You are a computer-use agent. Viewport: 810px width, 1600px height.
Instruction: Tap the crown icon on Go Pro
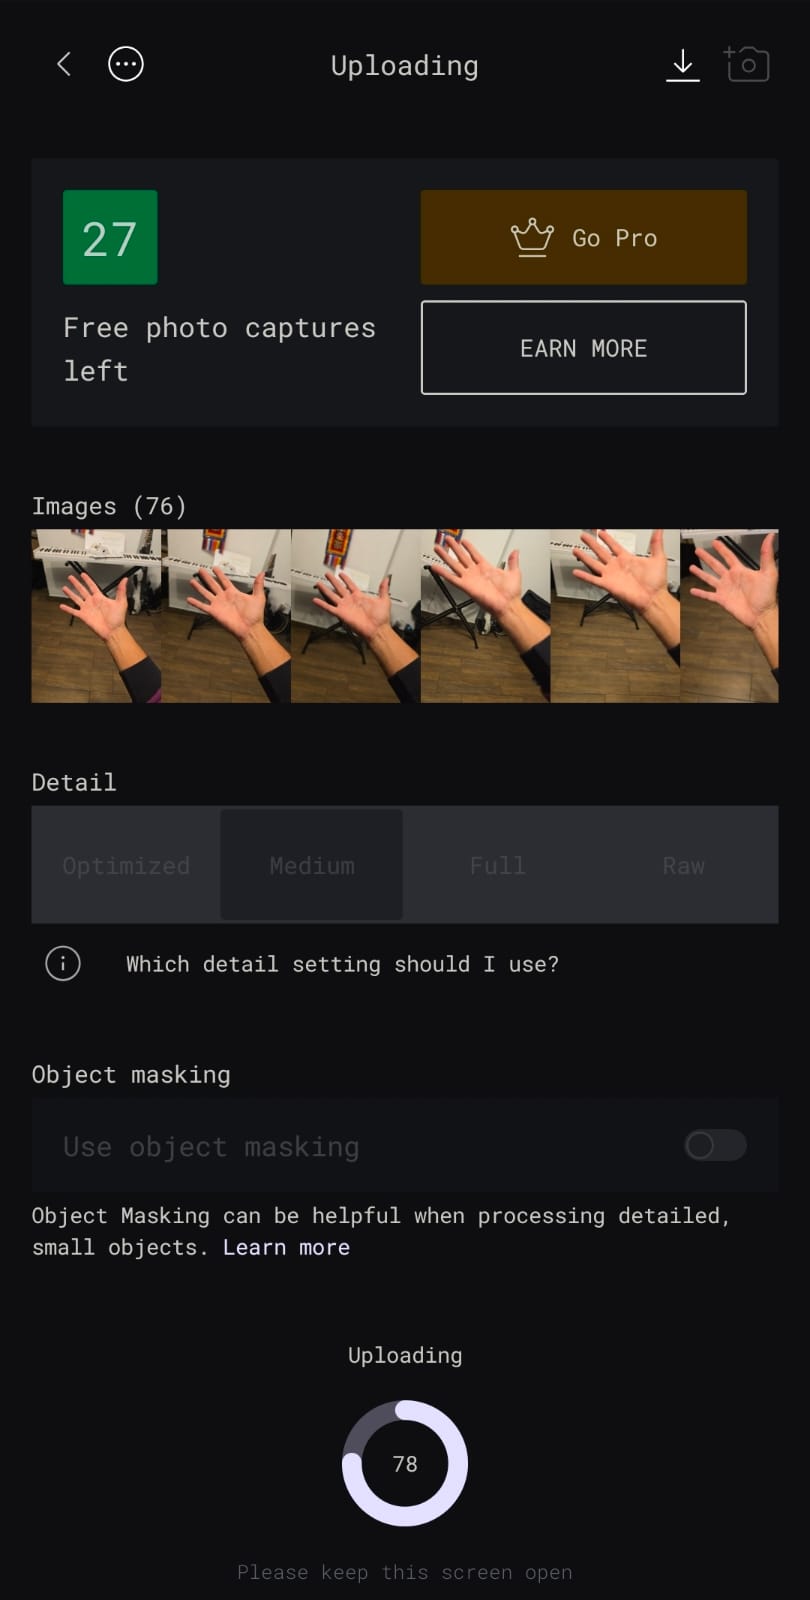click(532, 238)
